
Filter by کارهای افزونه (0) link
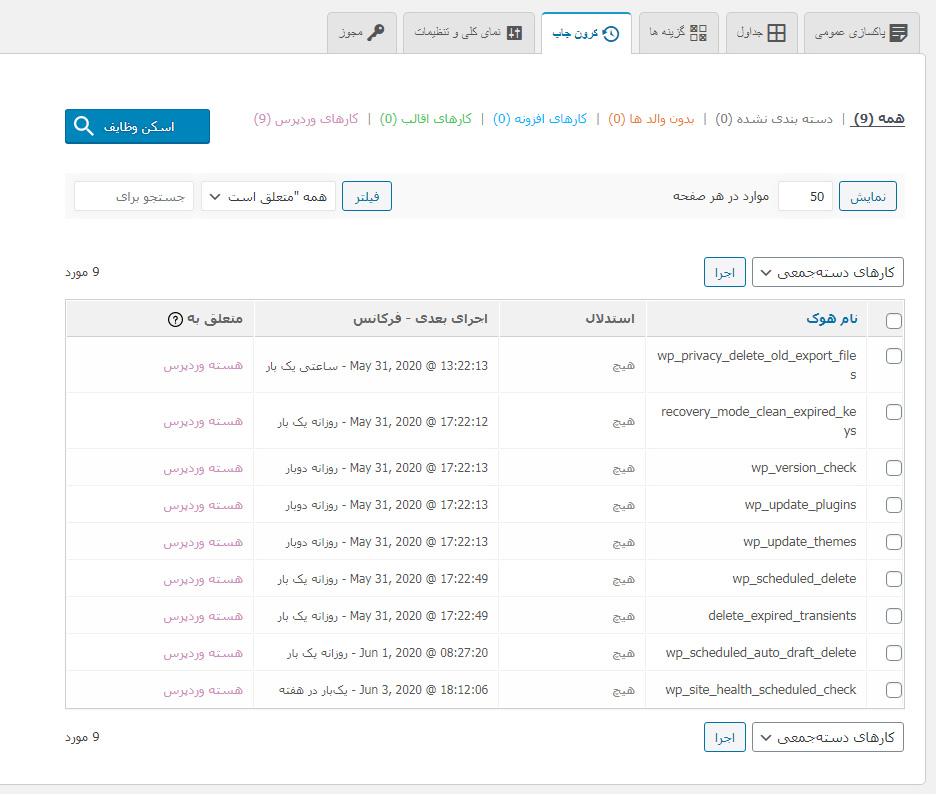[540, 119]
